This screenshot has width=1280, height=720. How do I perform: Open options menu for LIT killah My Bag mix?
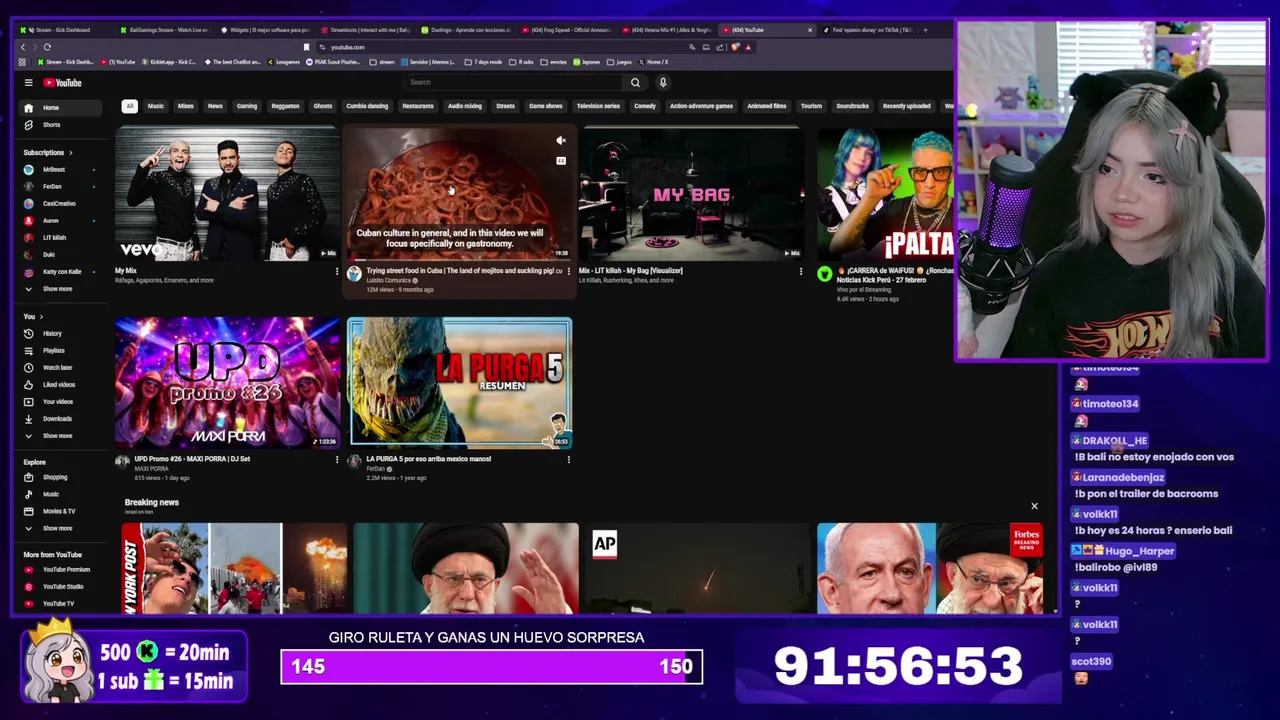[801, 271]
